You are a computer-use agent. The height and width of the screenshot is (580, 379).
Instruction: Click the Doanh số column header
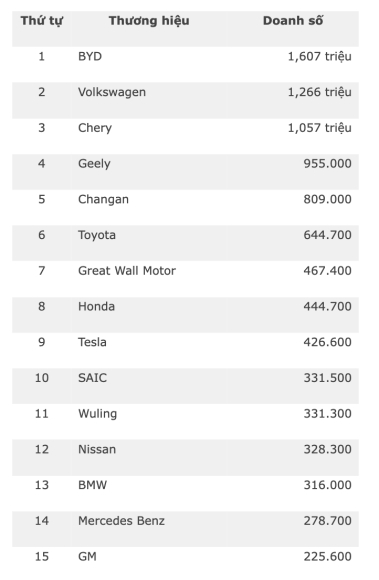(x=292, y=21)
